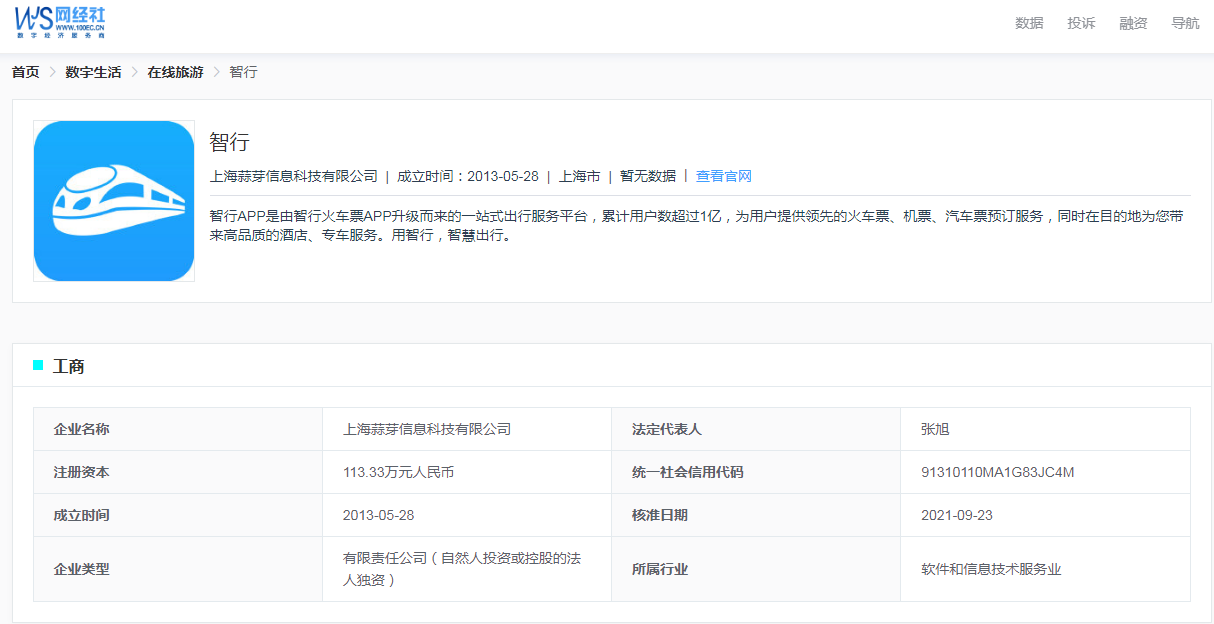The height and width of the screenshot is (624, 1214).
Task: Click the credit code 91310110MA1G83JC4M
Action: click(x=997, y=472)
